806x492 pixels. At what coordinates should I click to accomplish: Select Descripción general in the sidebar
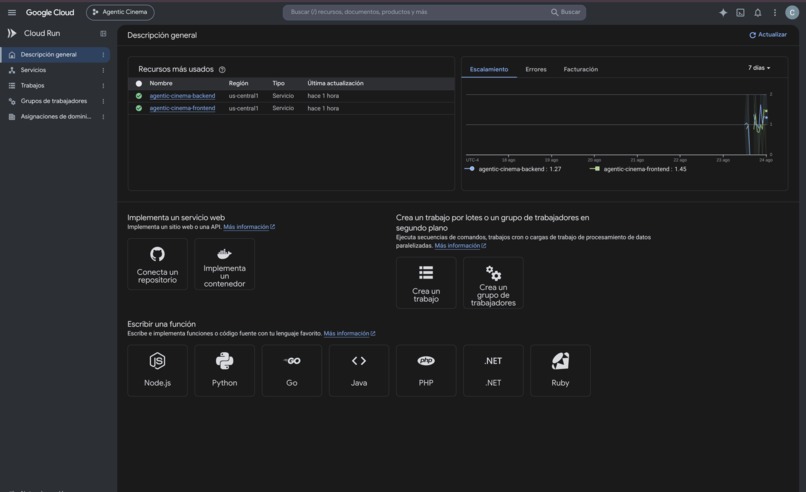pos(55,54)
